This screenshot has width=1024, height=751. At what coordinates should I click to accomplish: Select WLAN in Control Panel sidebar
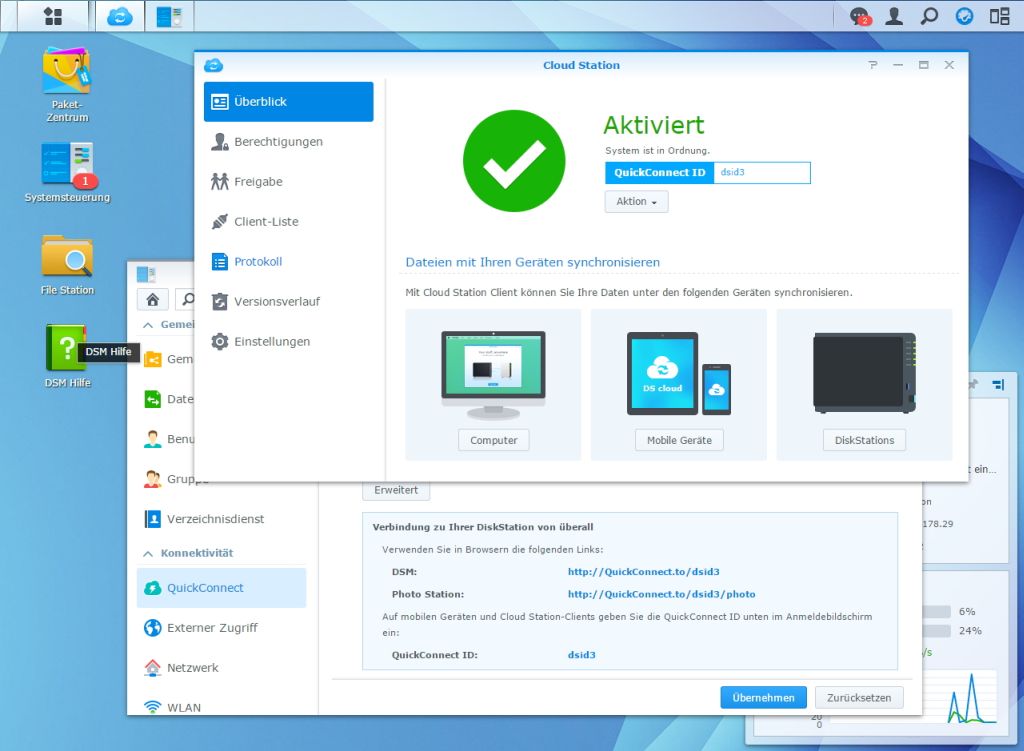click(221, 707)
